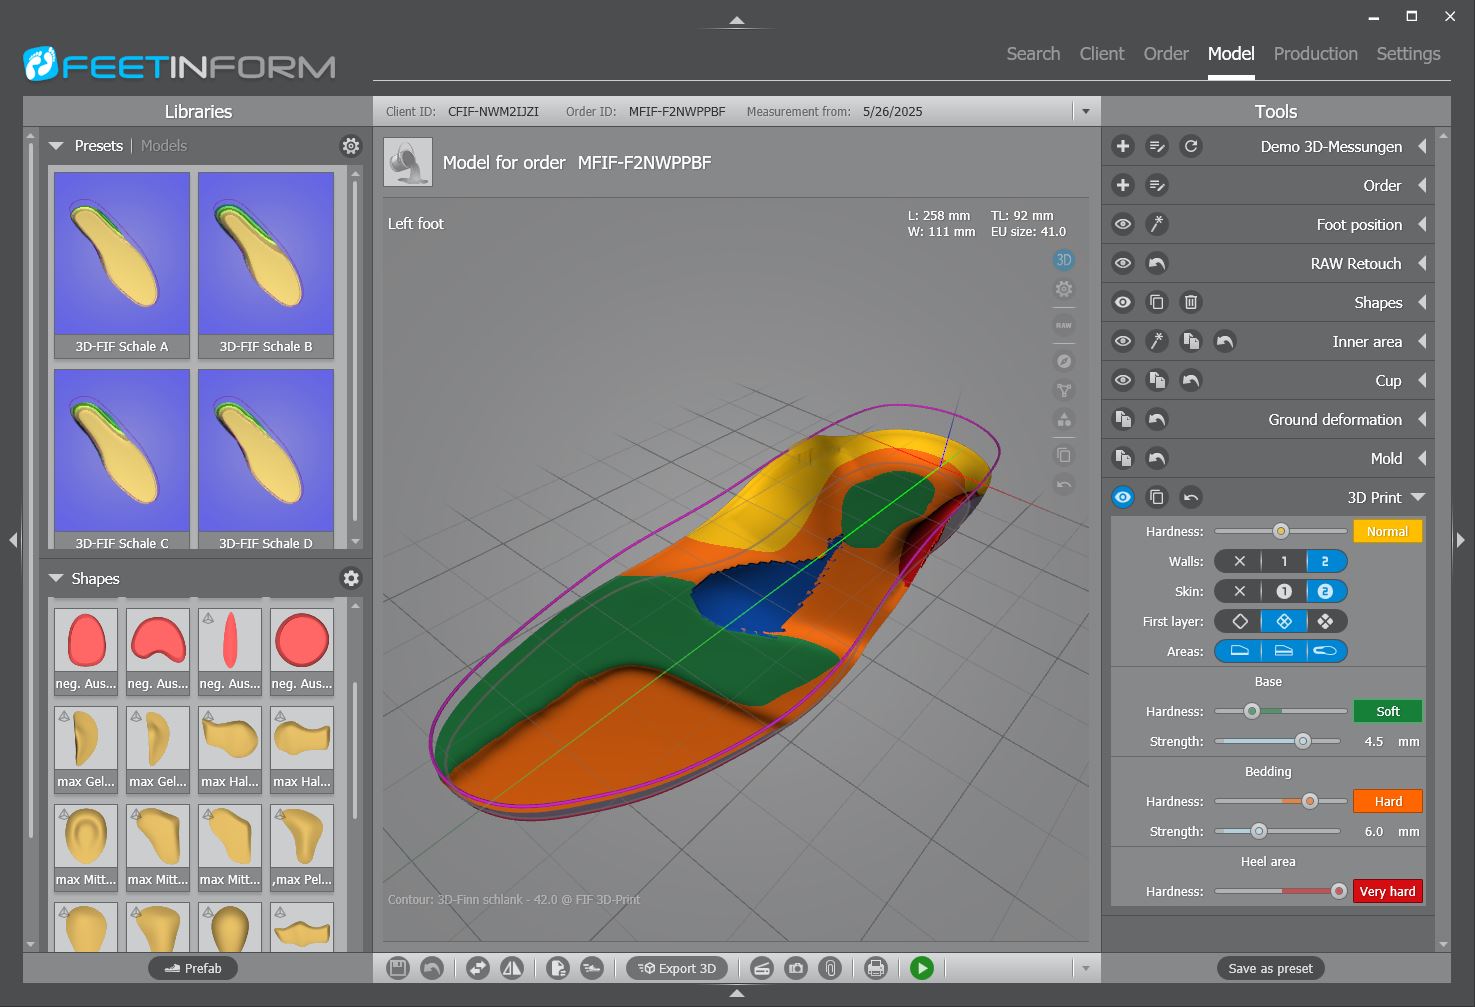Select the magic wand icon for Foot position

(1157, 224)
